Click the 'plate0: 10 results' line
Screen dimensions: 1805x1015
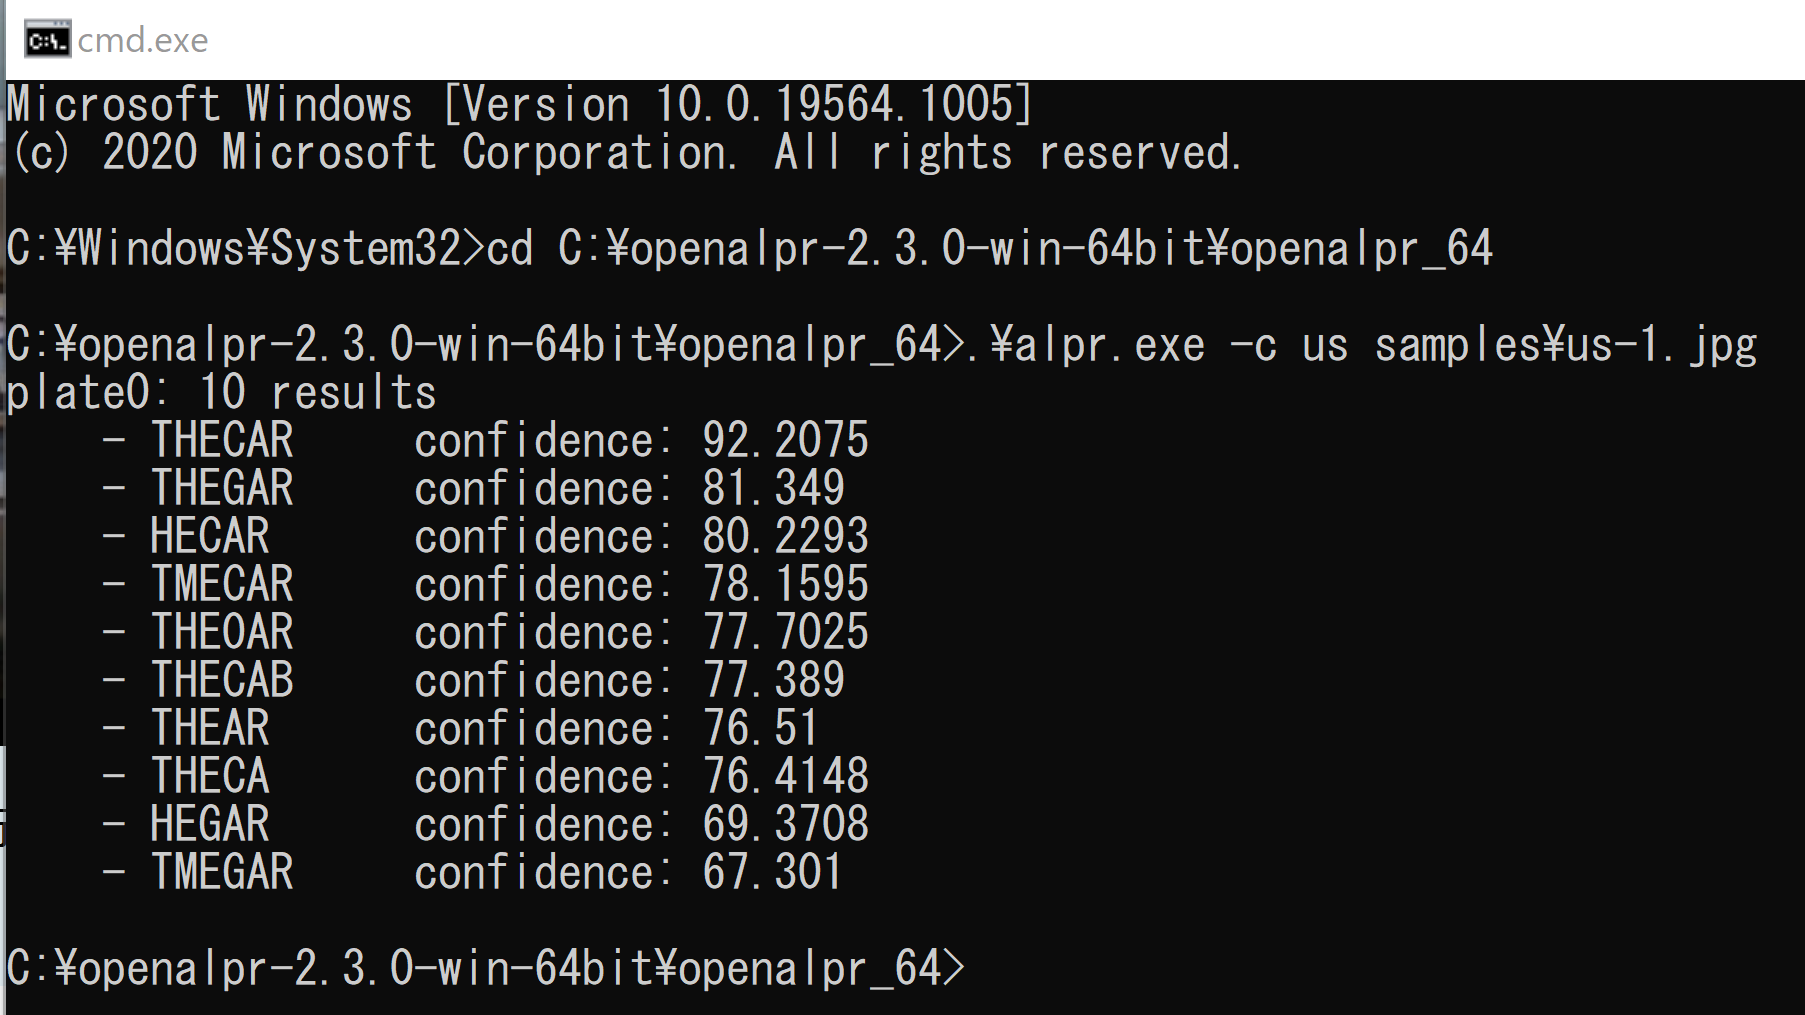(x=222, y=392)
